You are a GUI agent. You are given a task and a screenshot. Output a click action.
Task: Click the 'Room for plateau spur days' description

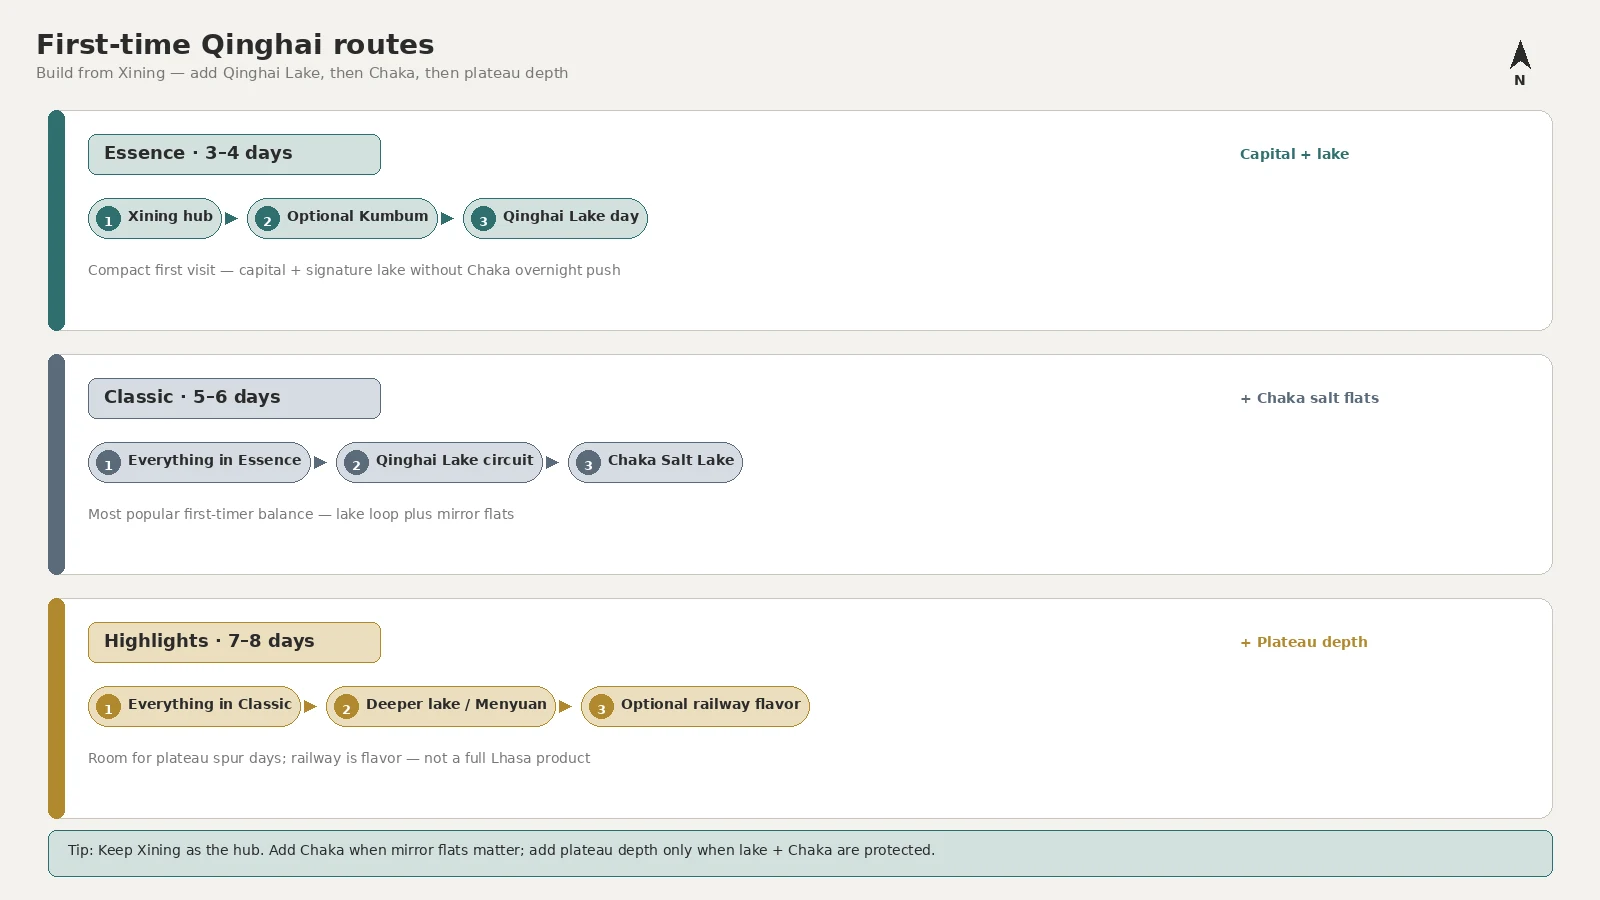(339, 758)
